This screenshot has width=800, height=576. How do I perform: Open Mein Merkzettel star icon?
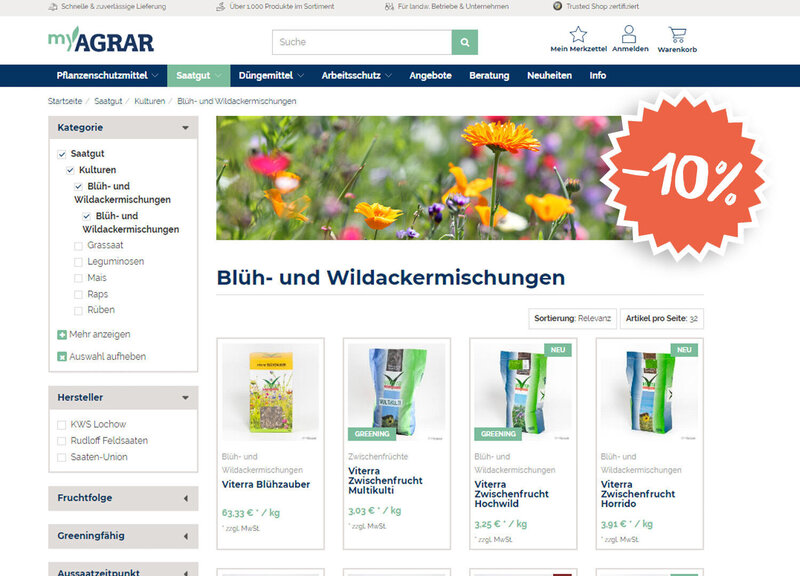[x=578, y=34]
